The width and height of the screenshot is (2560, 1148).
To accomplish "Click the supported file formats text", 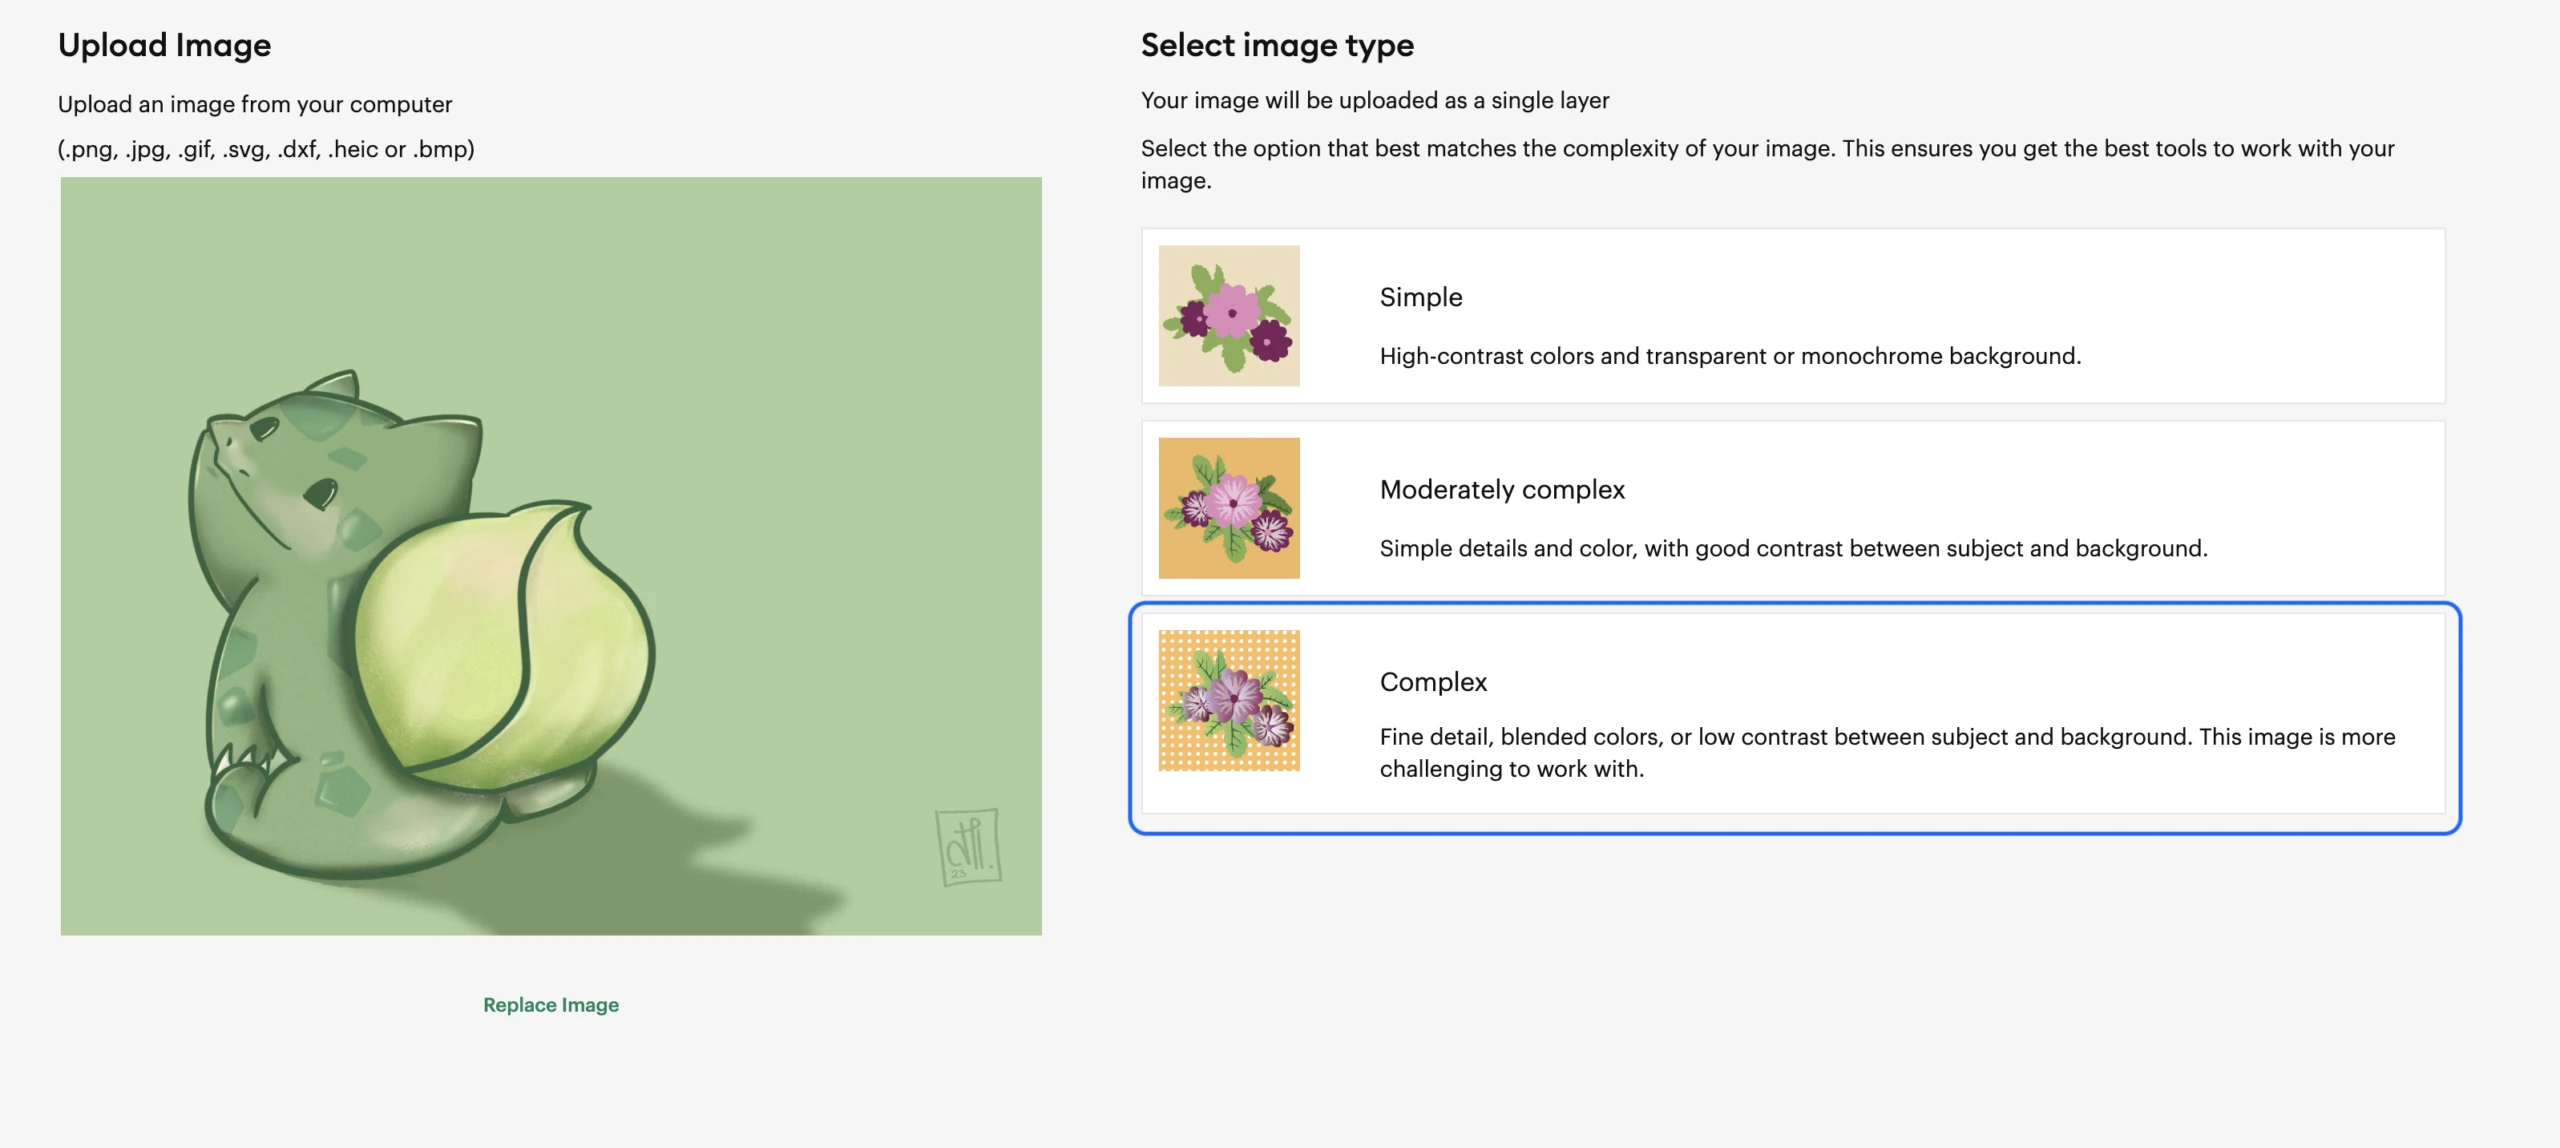I will (266, 149).
